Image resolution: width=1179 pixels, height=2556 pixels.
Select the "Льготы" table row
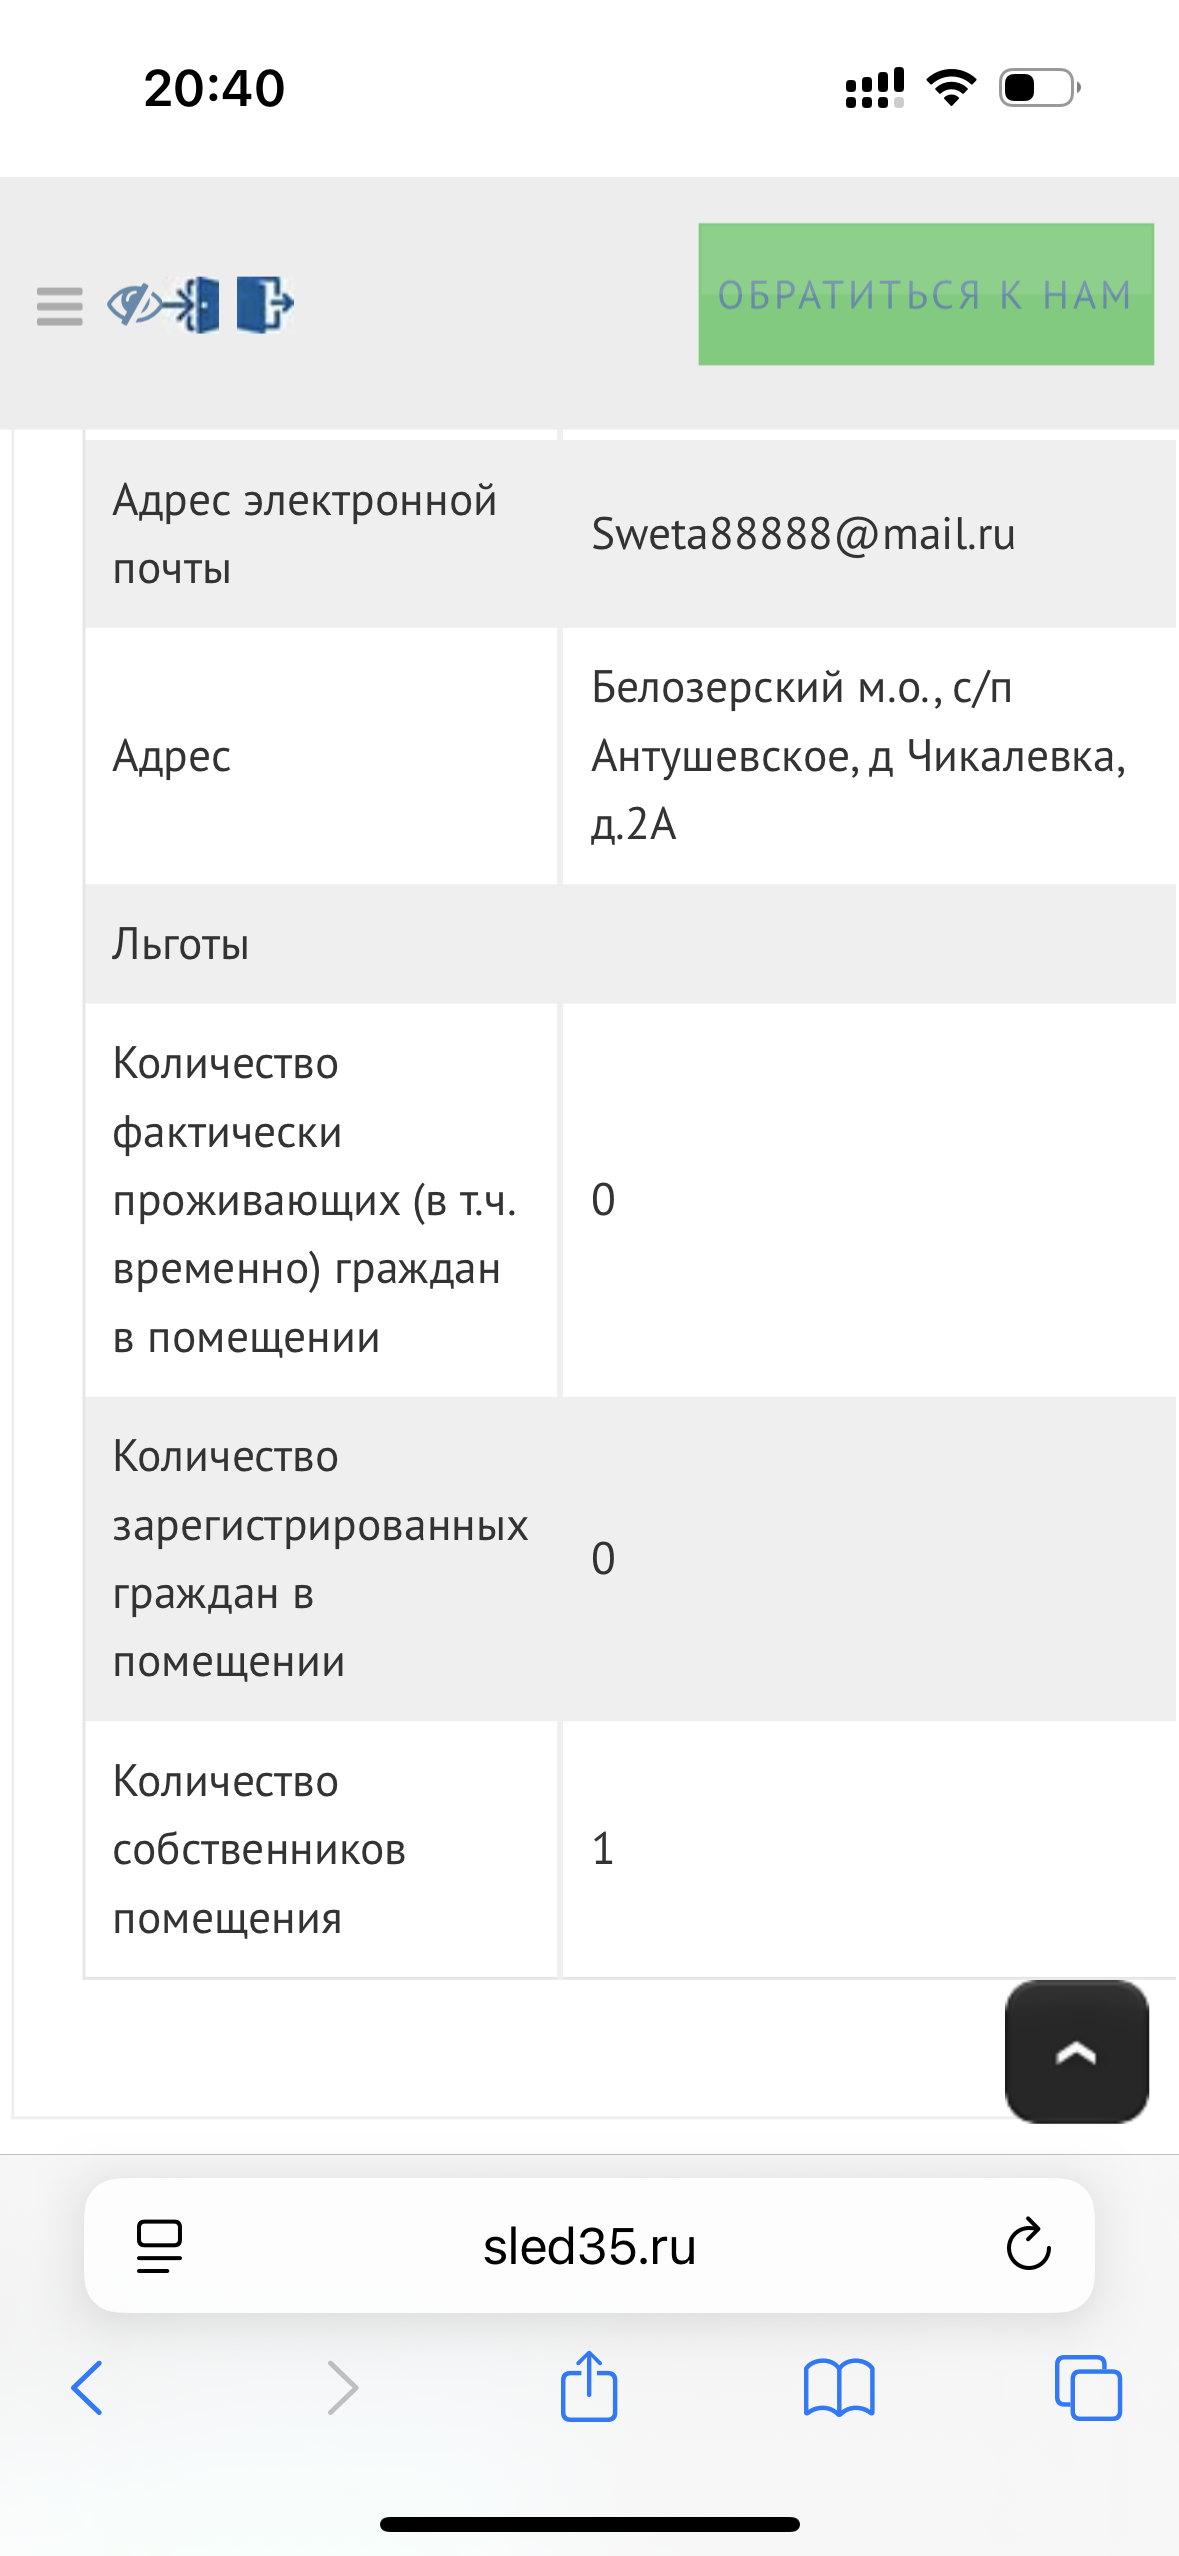[x=630, y=944]
